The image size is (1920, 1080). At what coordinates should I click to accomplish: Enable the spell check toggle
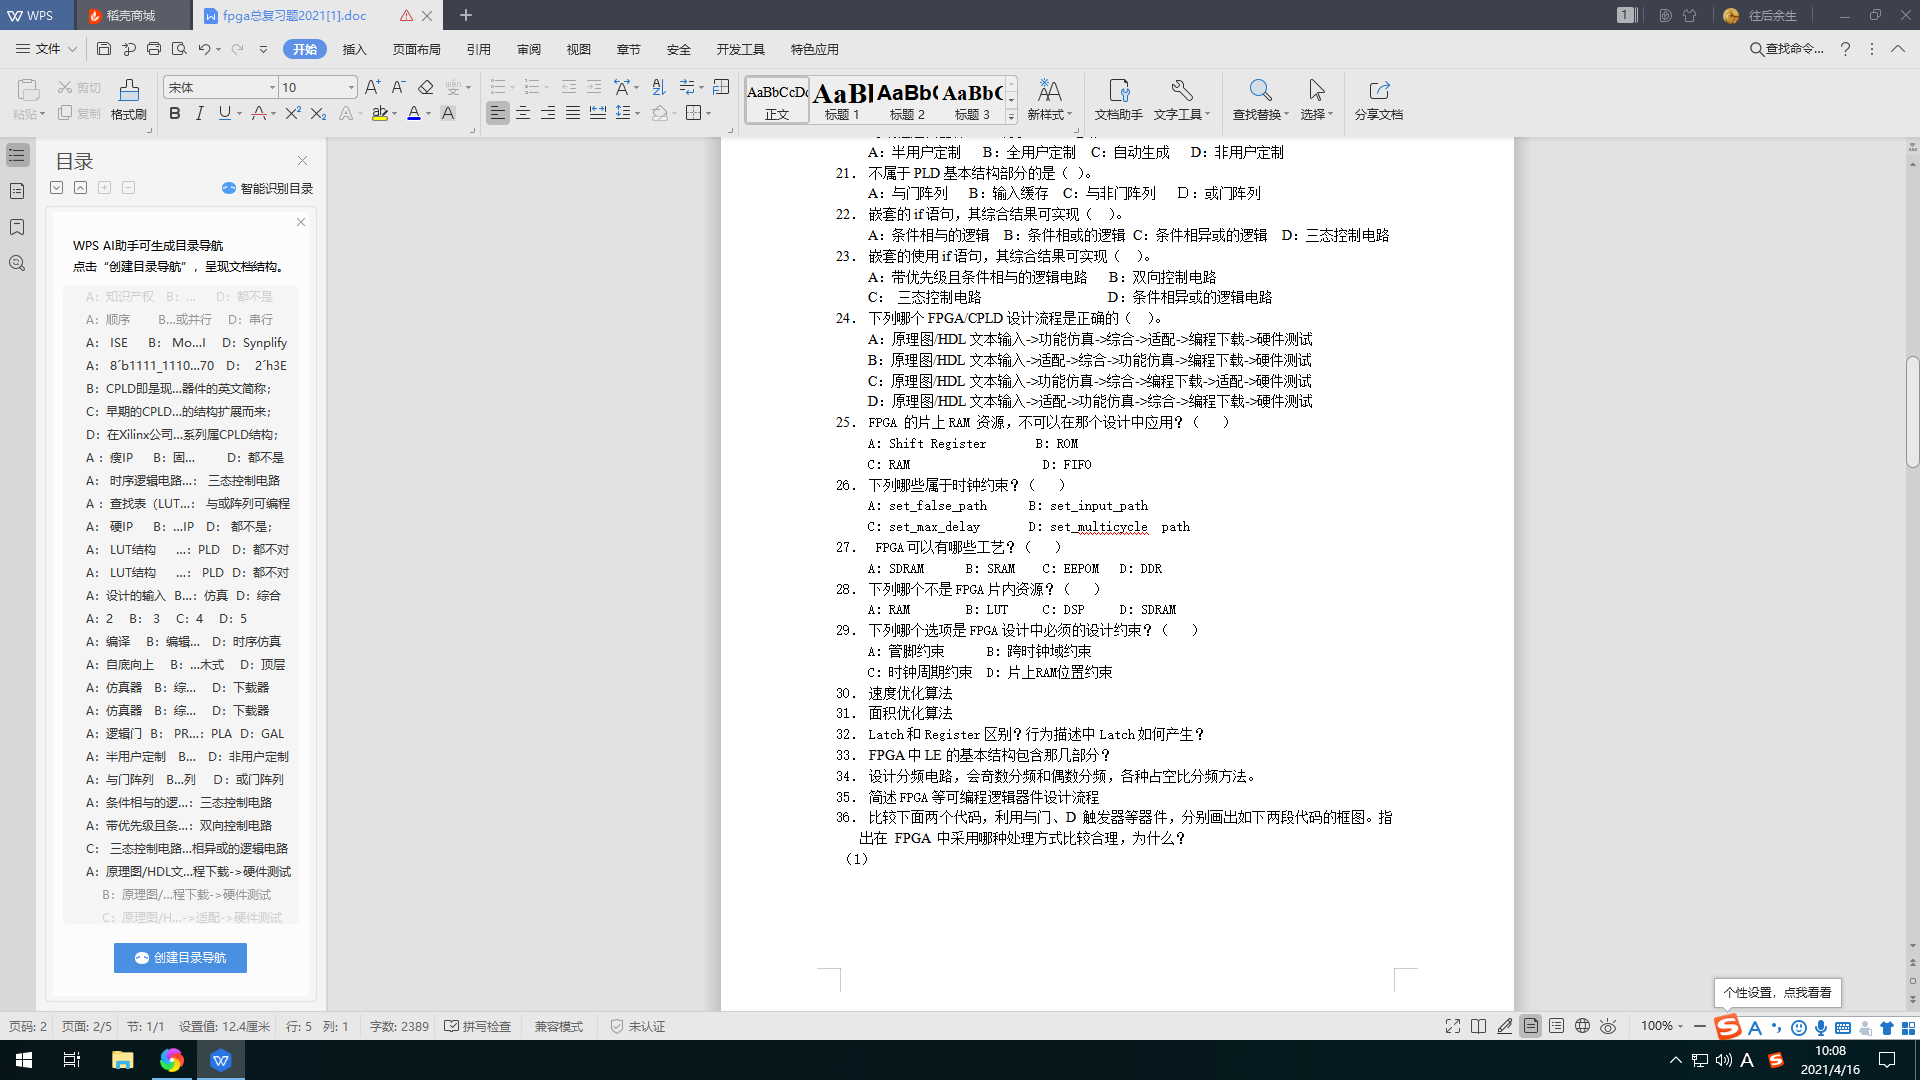coord(481,1026)
